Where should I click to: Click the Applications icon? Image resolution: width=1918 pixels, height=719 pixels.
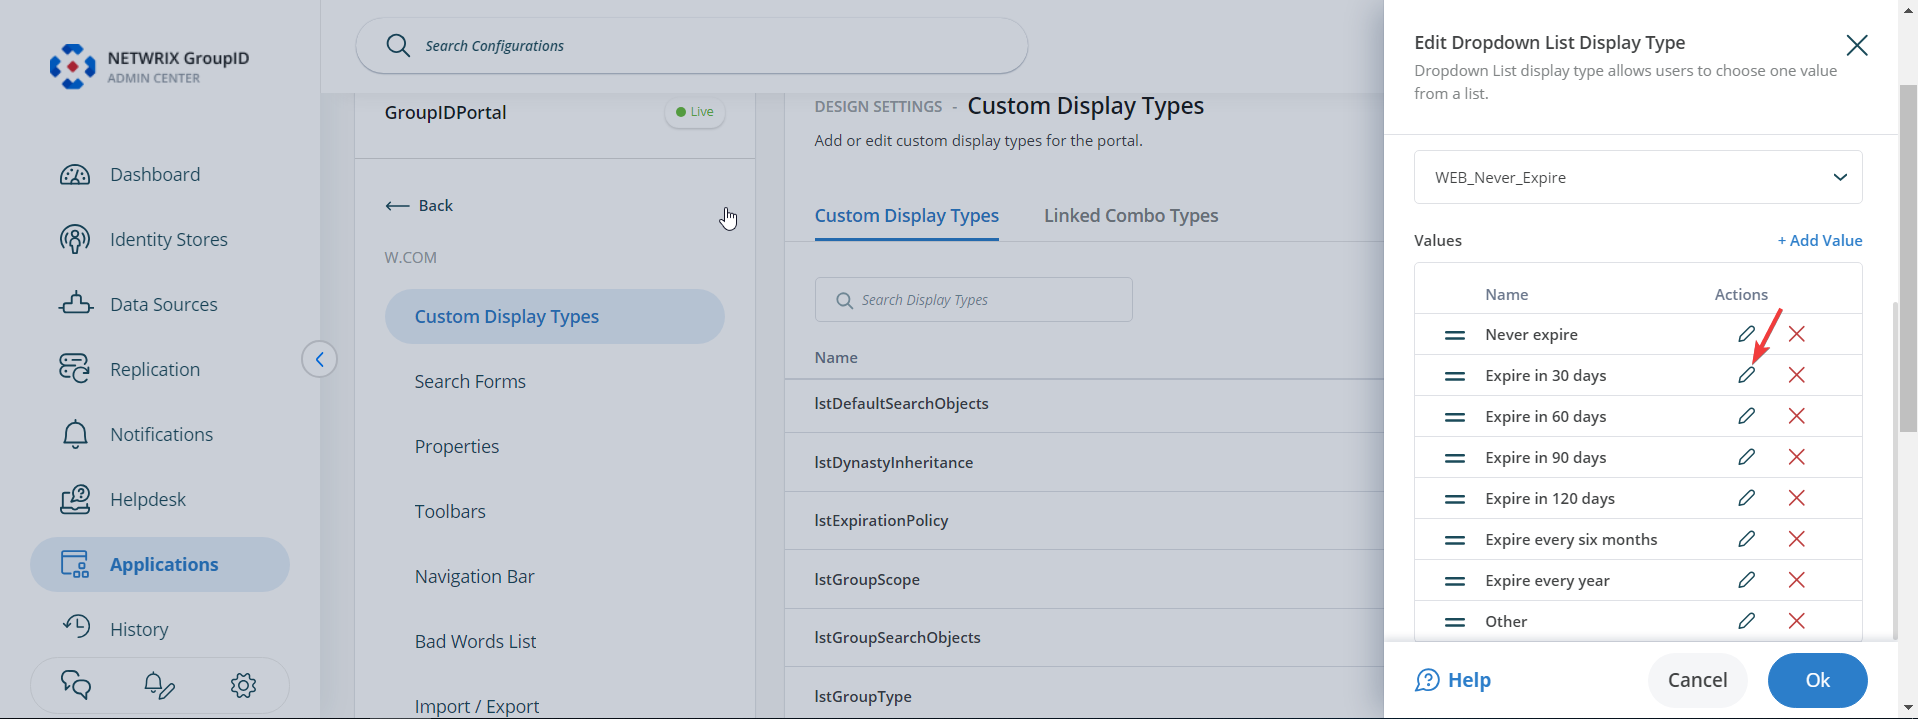[x=75, y=564]
